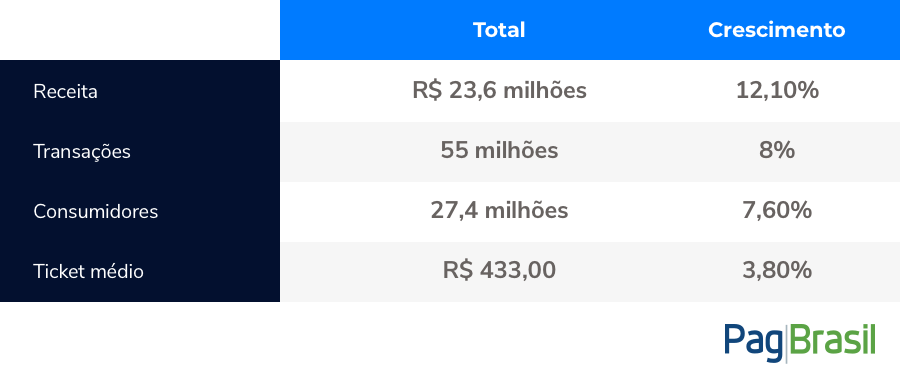Click the PagBrasil logo
Screen dimensions: 900x379
click(800, 343)
